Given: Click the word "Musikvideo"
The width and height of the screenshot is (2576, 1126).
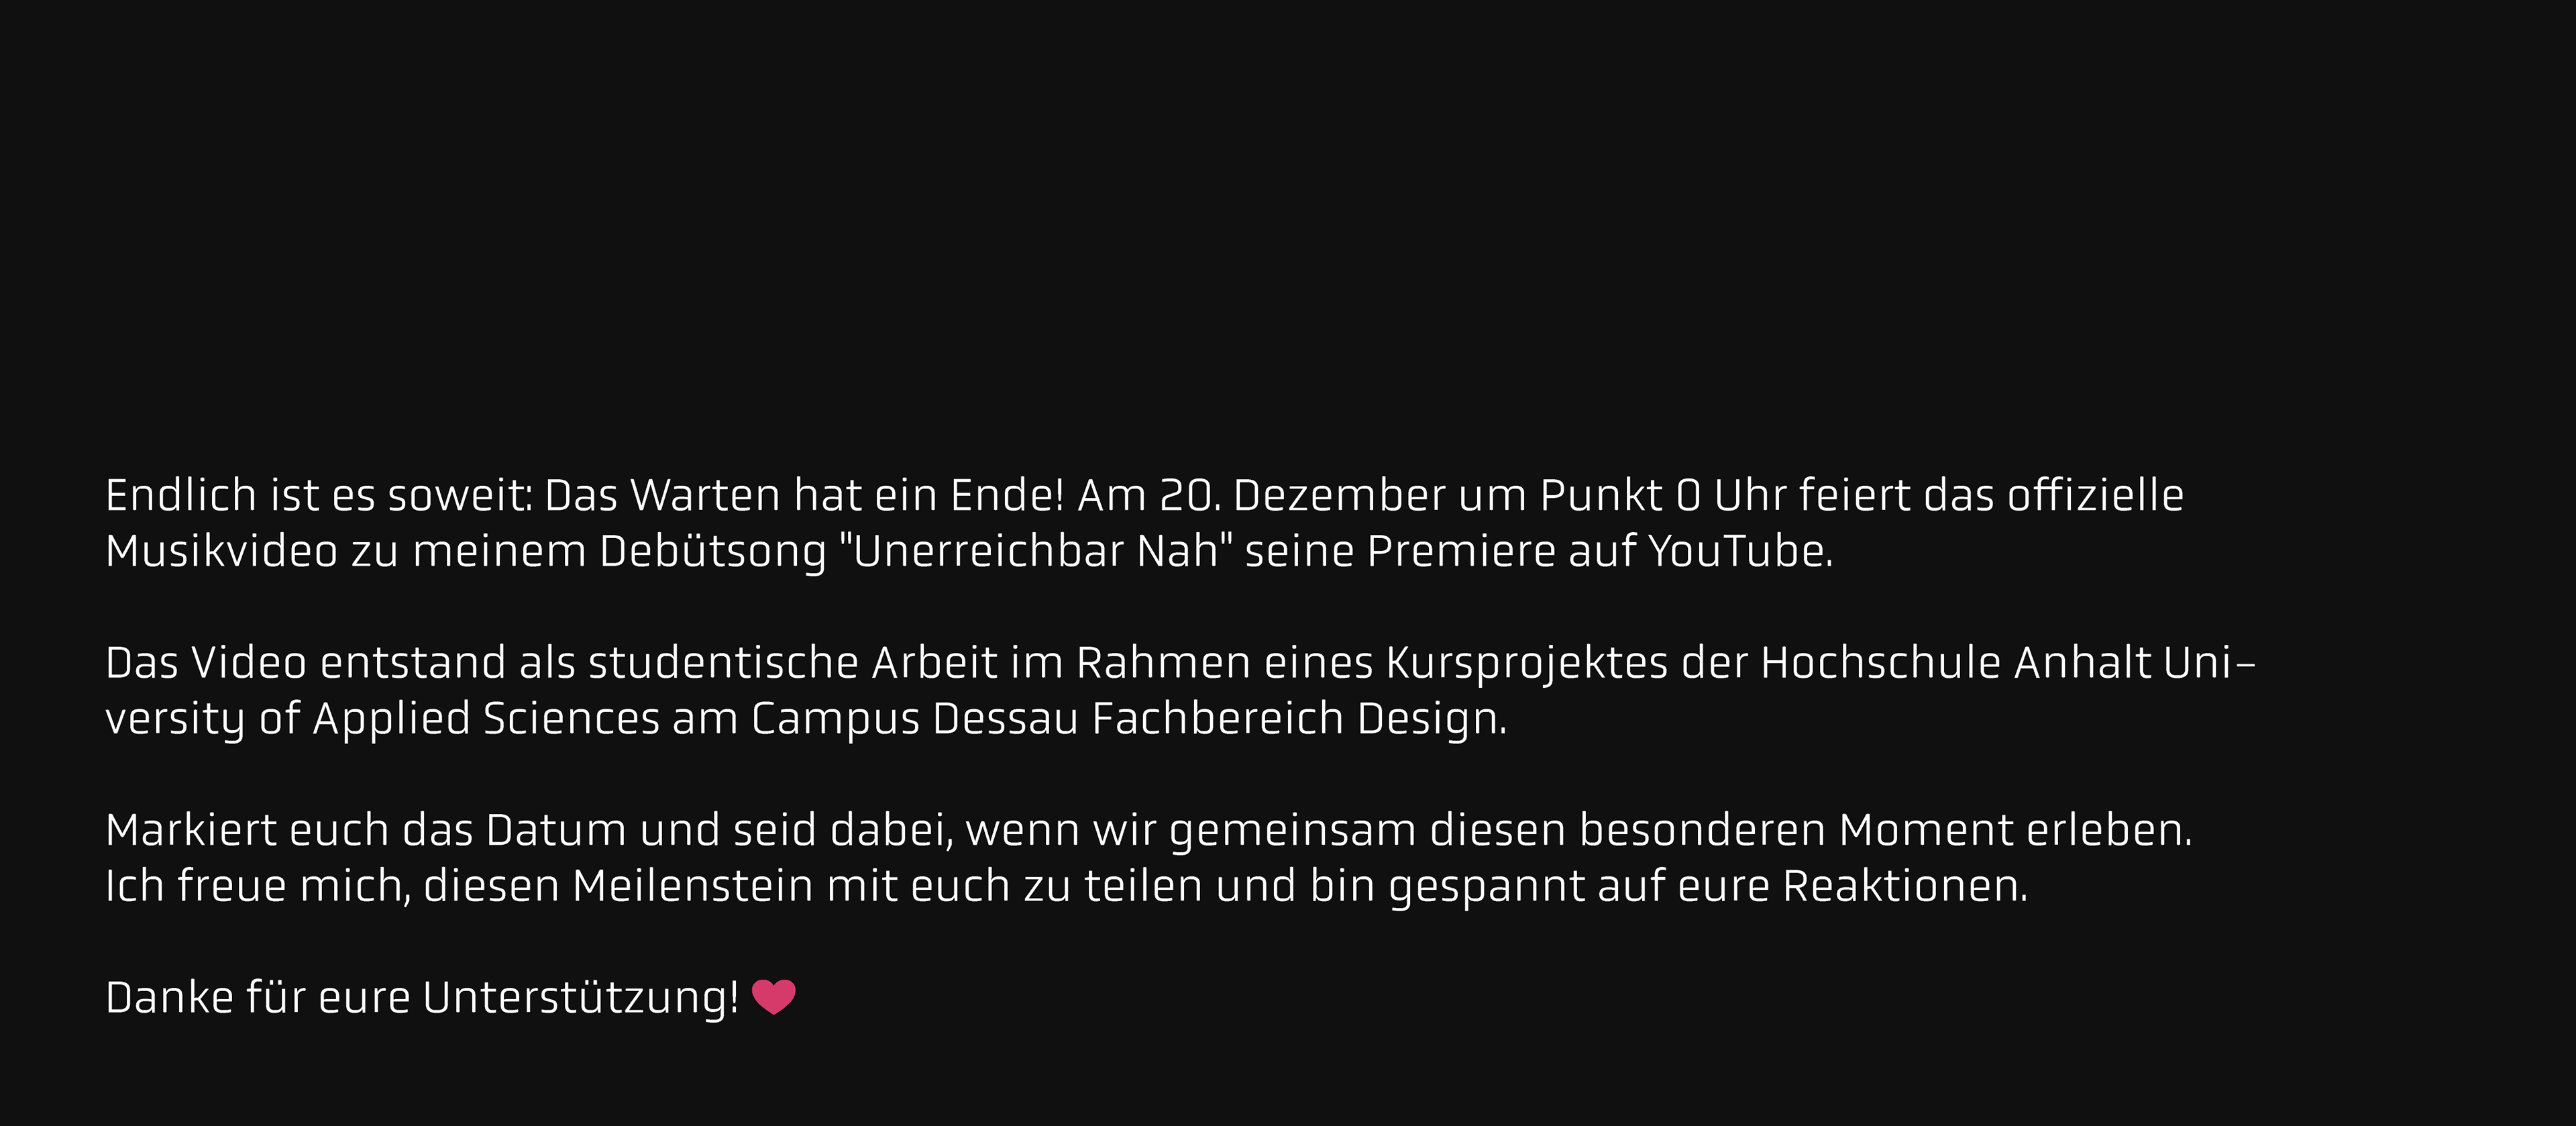Looking at the screenshot, I should point(221,551).
